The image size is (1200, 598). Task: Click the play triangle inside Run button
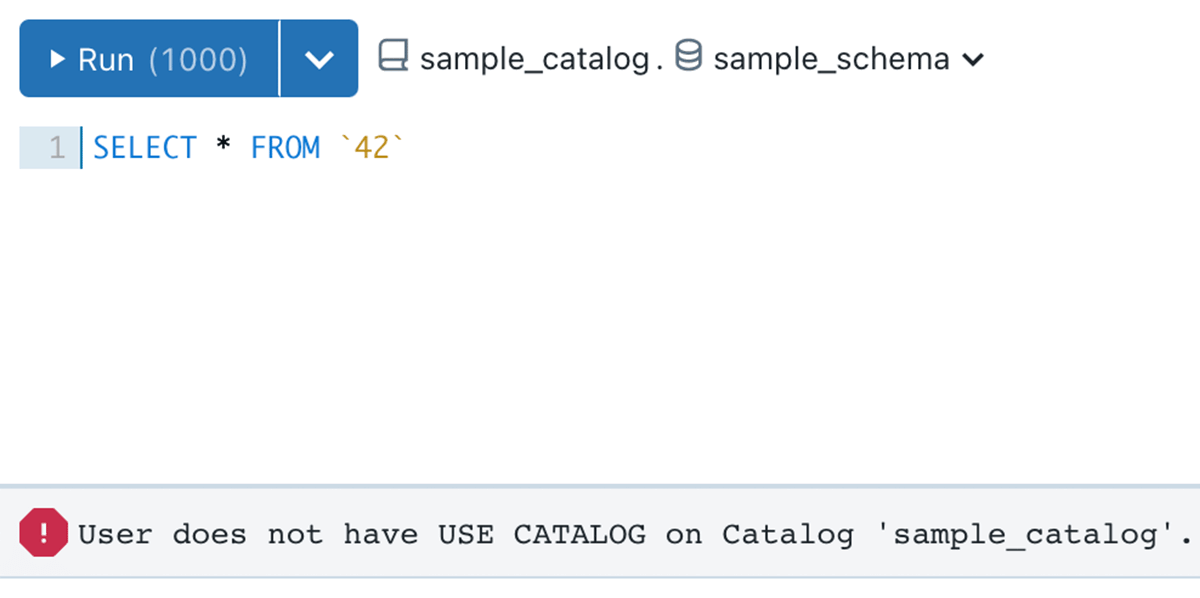[x=57, y=58]
